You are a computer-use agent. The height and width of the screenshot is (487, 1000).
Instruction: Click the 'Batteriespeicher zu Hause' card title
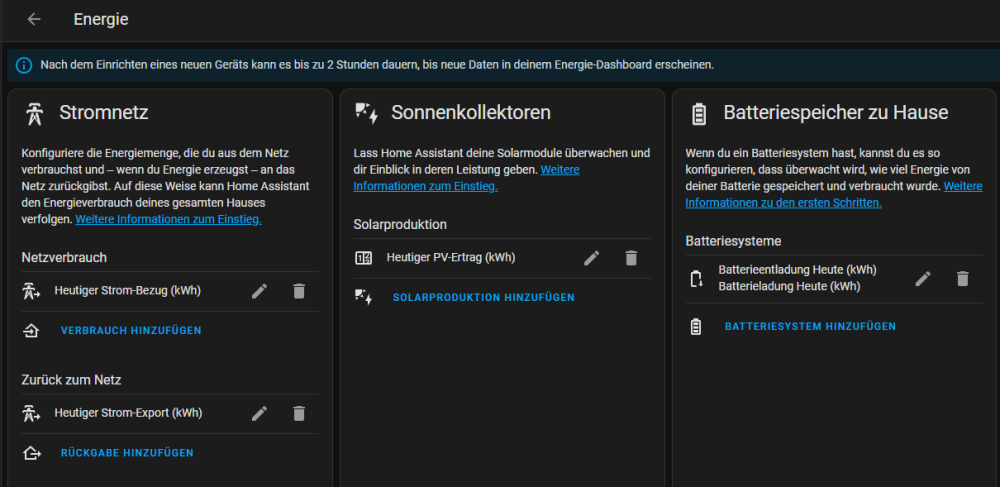point(835,113)
